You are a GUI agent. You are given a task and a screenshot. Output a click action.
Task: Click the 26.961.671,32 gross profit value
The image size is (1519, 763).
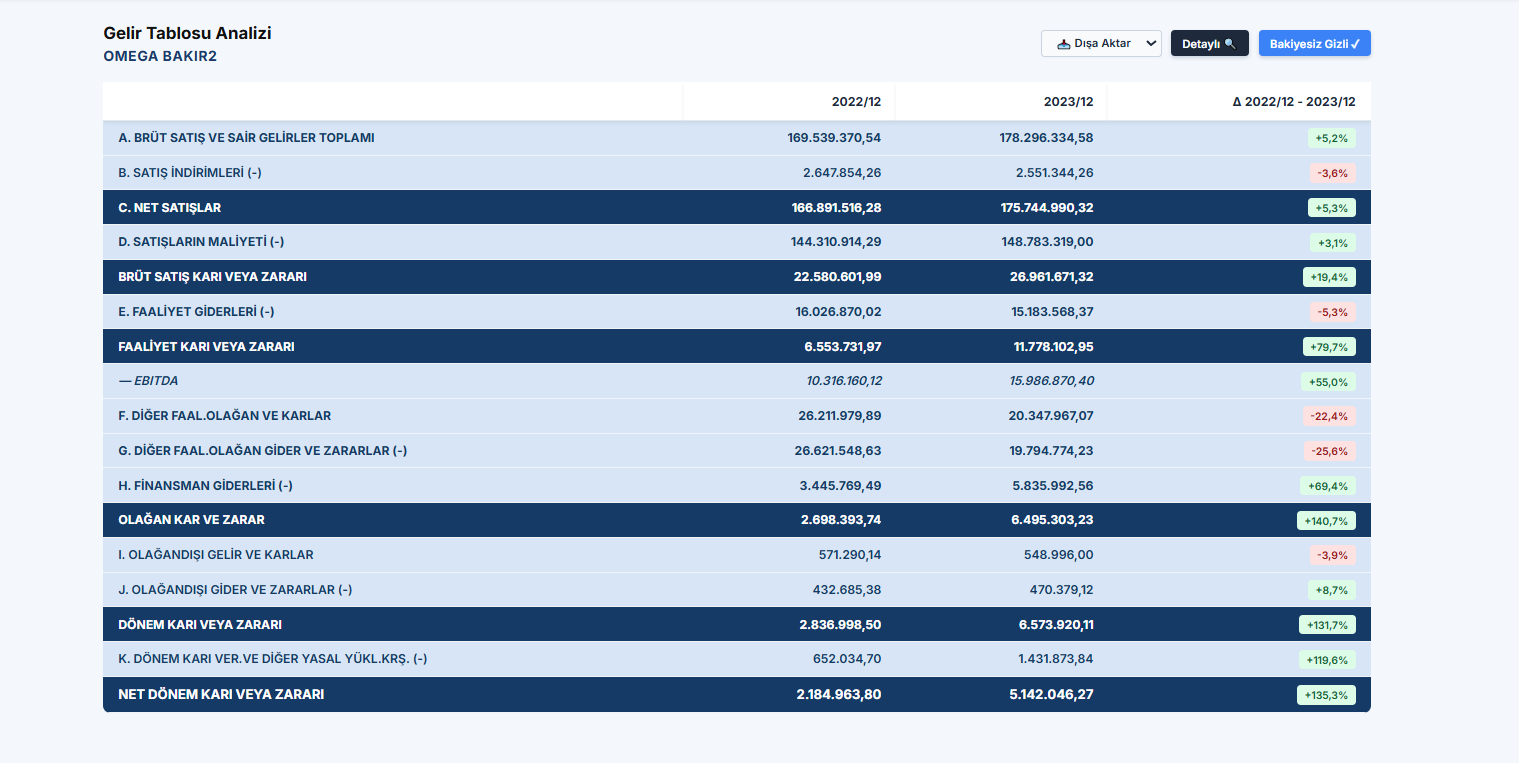point(1052,277)
